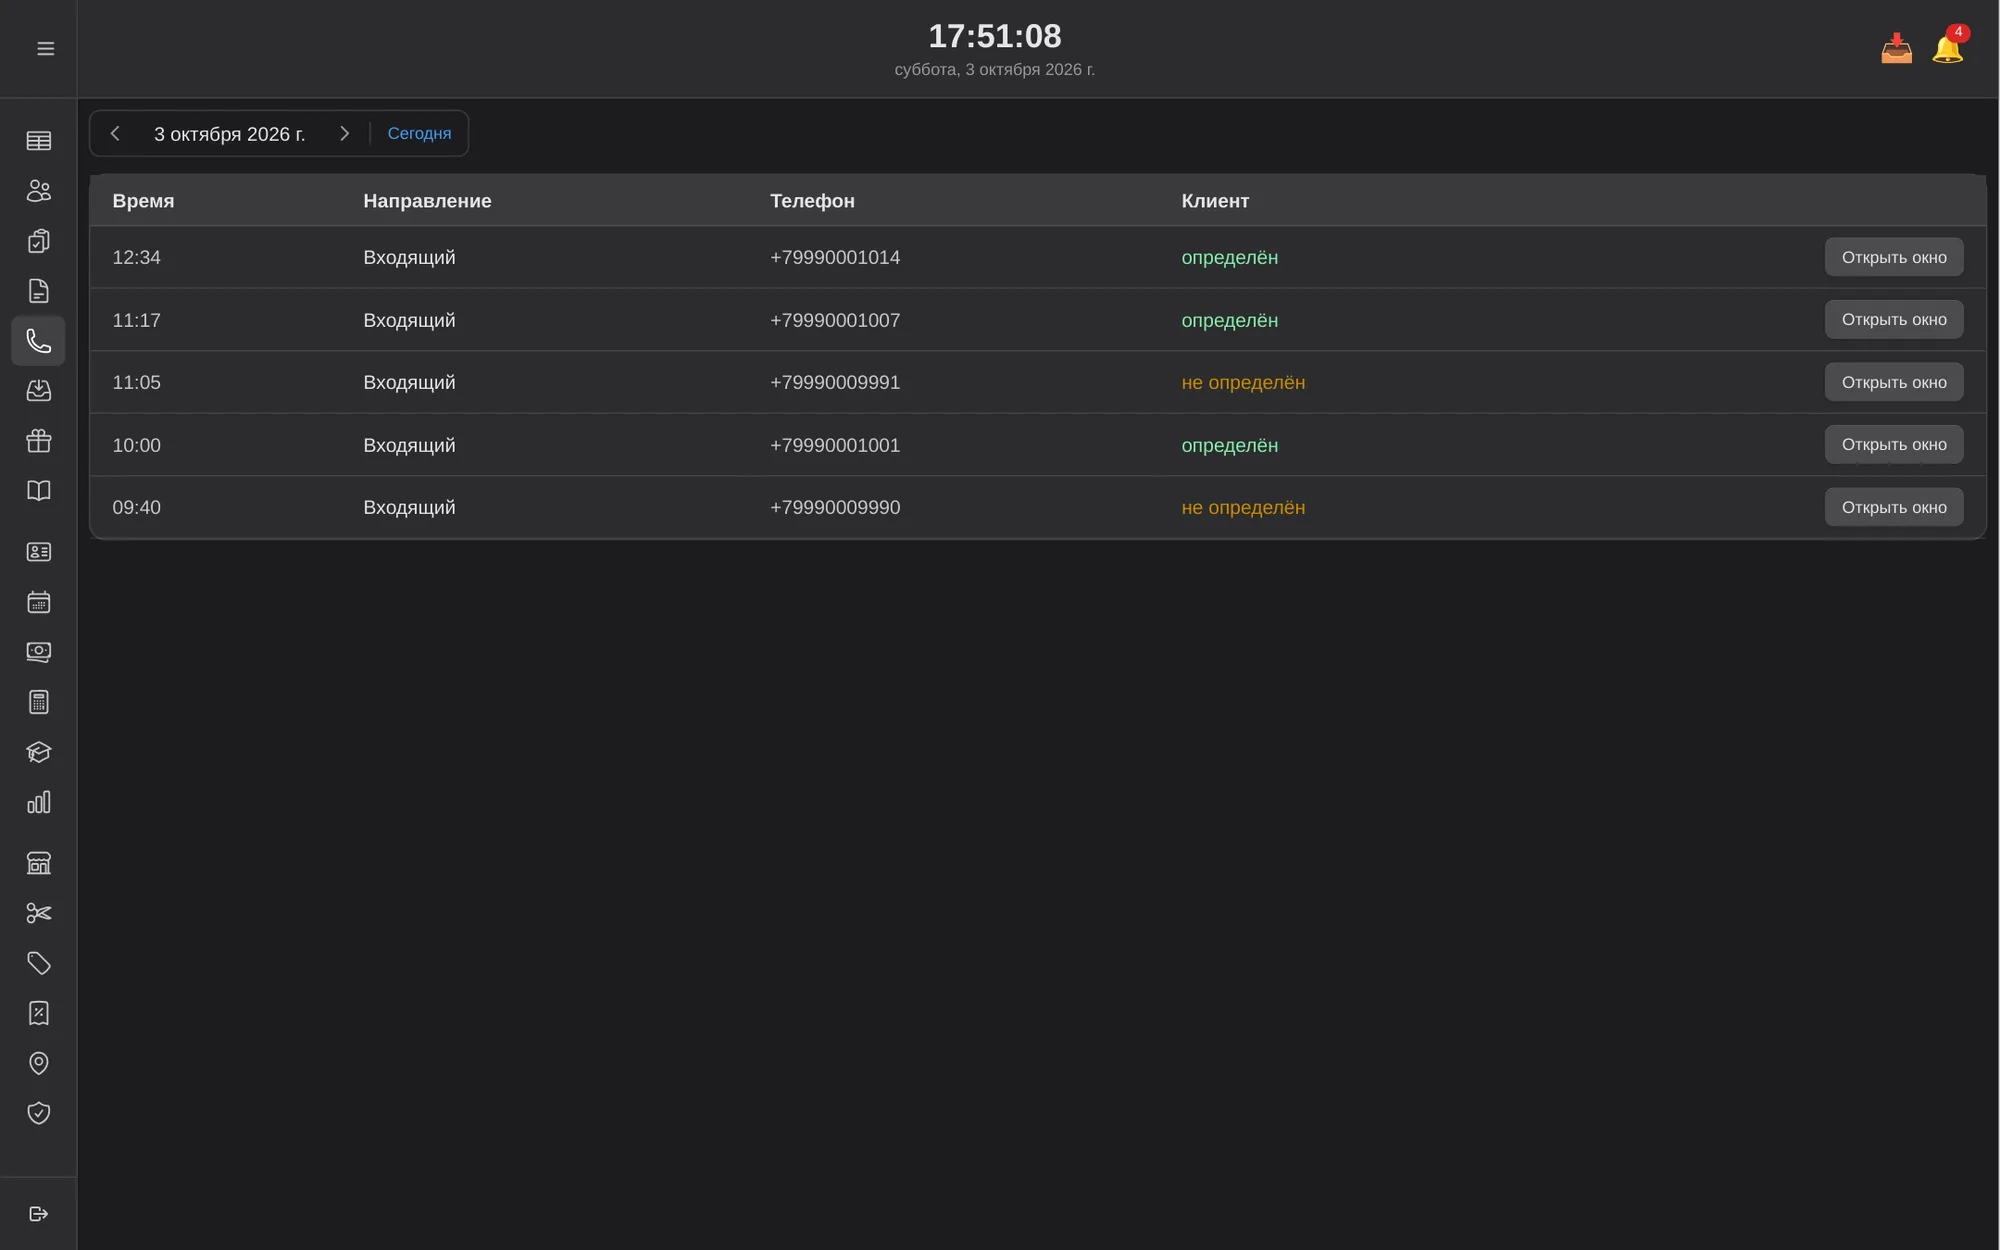Open window for the 11:05 call
The height and width of the screenshot is (1250, 2000).
click(1894, 382)
